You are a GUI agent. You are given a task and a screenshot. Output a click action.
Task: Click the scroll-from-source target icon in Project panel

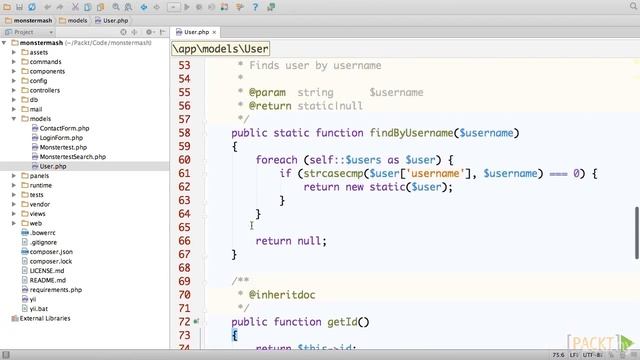click(x=123, y=32)
